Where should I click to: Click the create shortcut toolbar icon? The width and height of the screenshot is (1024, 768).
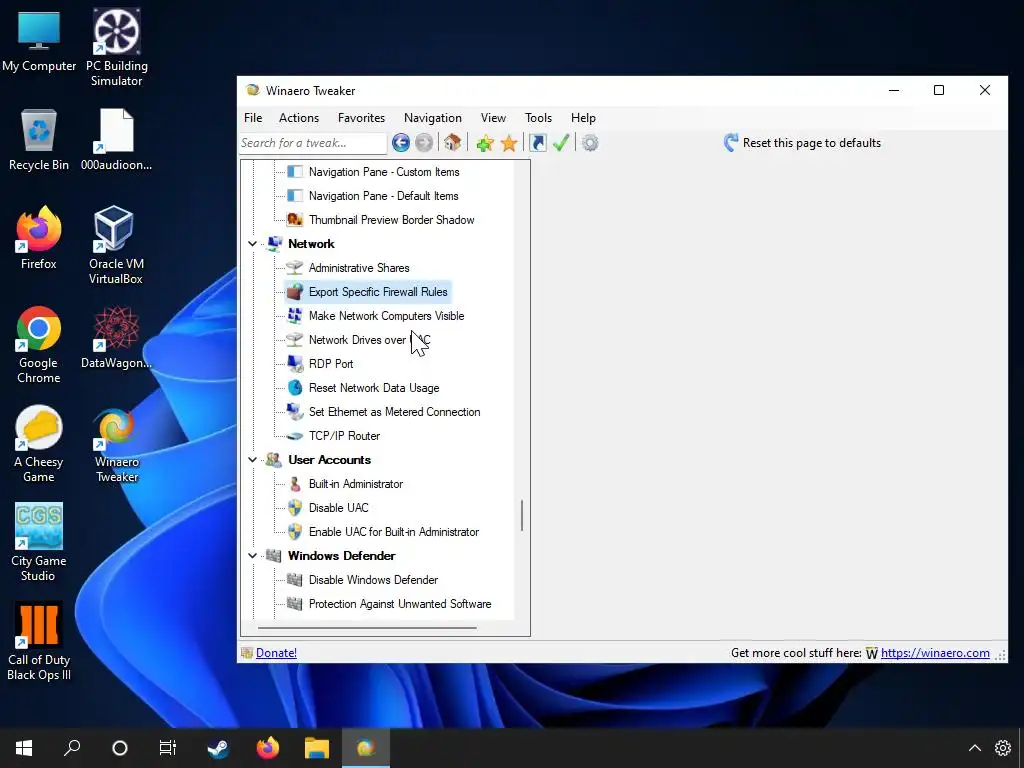point(537,142)
